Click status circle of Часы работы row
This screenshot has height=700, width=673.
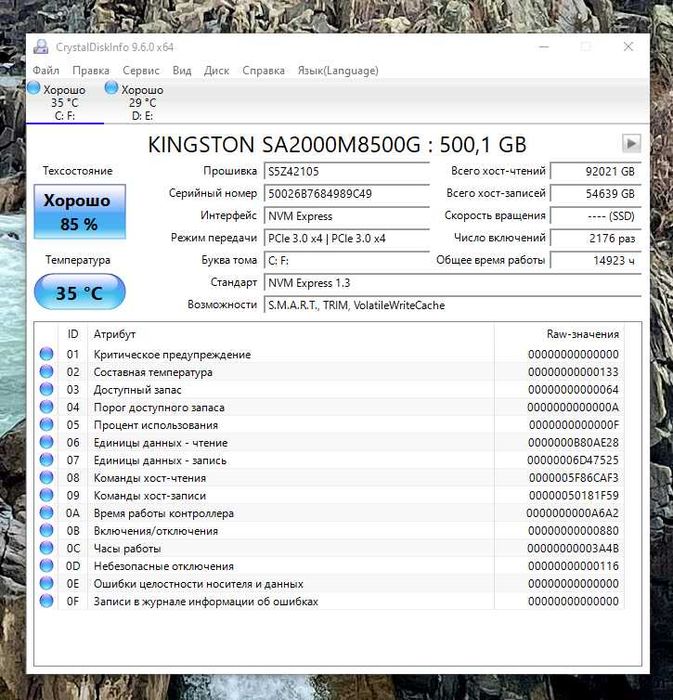(x=46, y=548)
